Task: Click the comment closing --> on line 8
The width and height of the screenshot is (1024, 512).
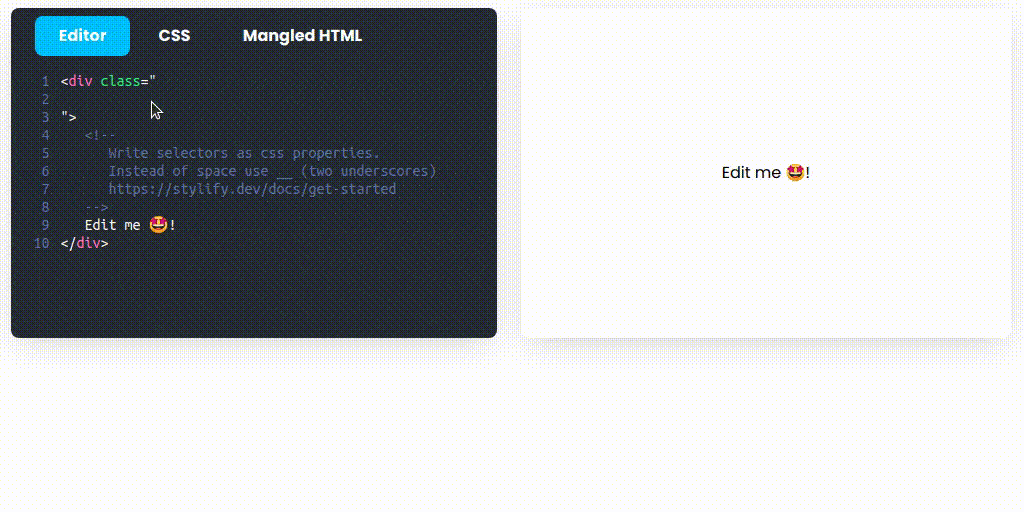Action: tap(97, 207)
